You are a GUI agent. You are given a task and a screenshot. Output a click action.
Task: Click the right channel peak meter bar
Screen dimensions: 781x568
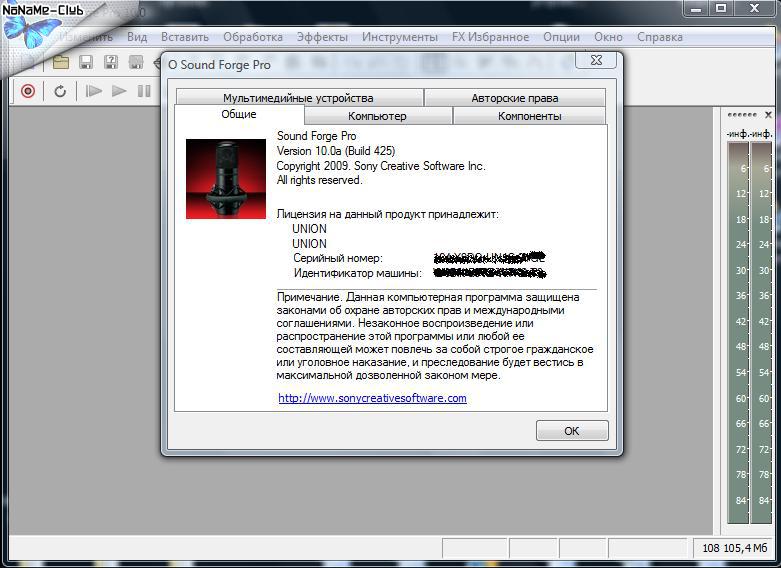761,332
